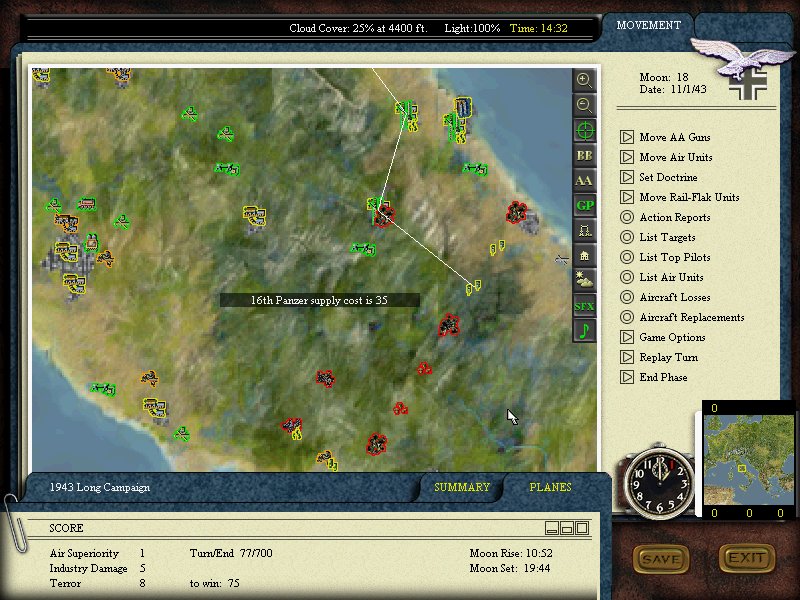Toggle the green crosshair targets overlay

[x=584, y=130]
